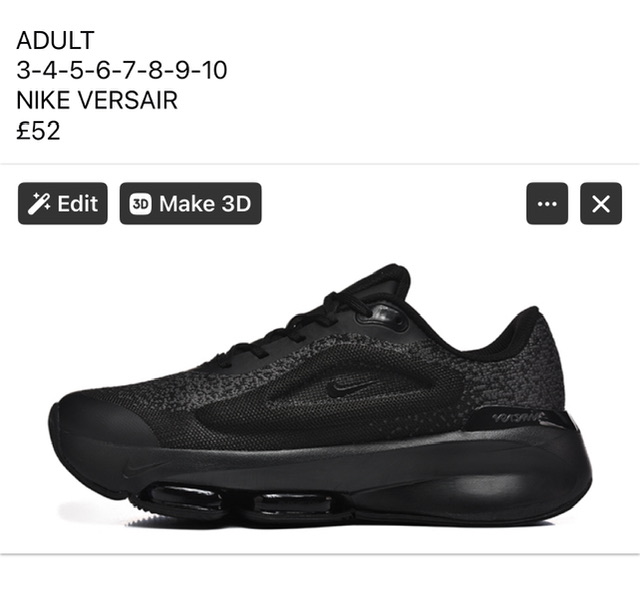Image resolution: width=640 pixels, height=589 pixels.
Task: Remove the photo with the X button
Action: [x=601, y=203]
